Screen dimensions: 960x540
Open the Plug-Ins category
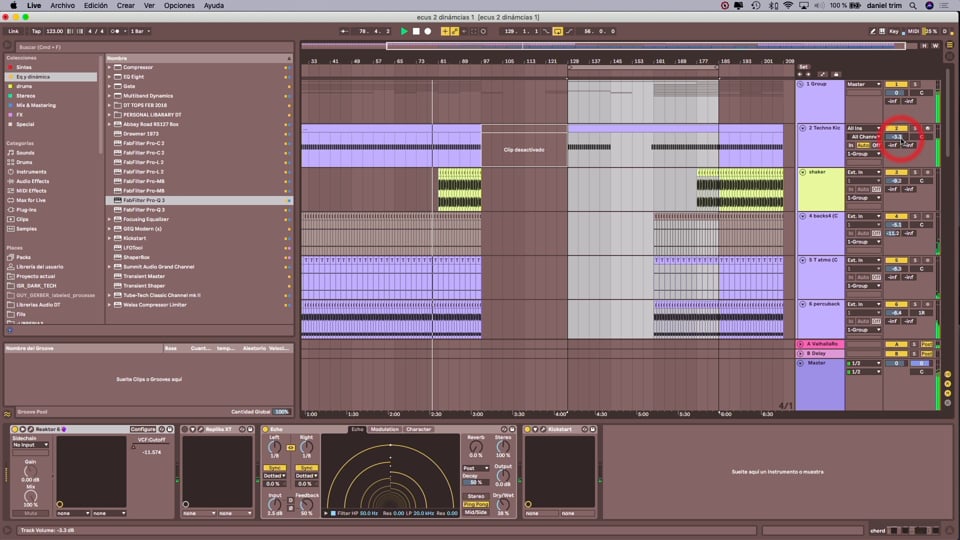click(26, 210)
